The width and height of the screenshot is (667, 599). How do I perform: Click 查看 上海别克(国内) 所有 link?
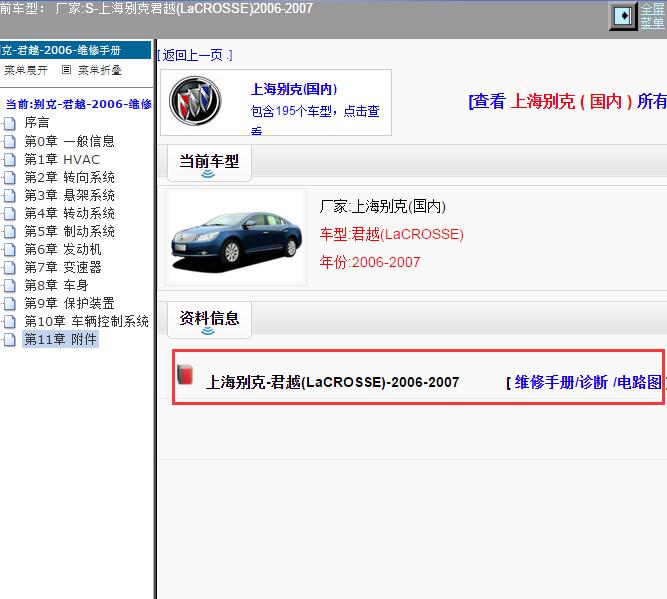click(567, 101)
